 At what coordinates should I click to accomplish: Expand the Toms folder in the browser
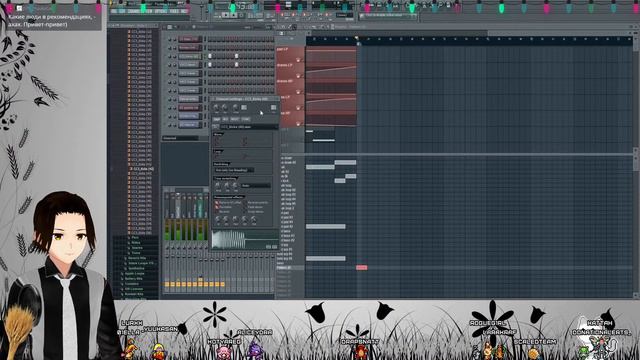click(136, 253)
